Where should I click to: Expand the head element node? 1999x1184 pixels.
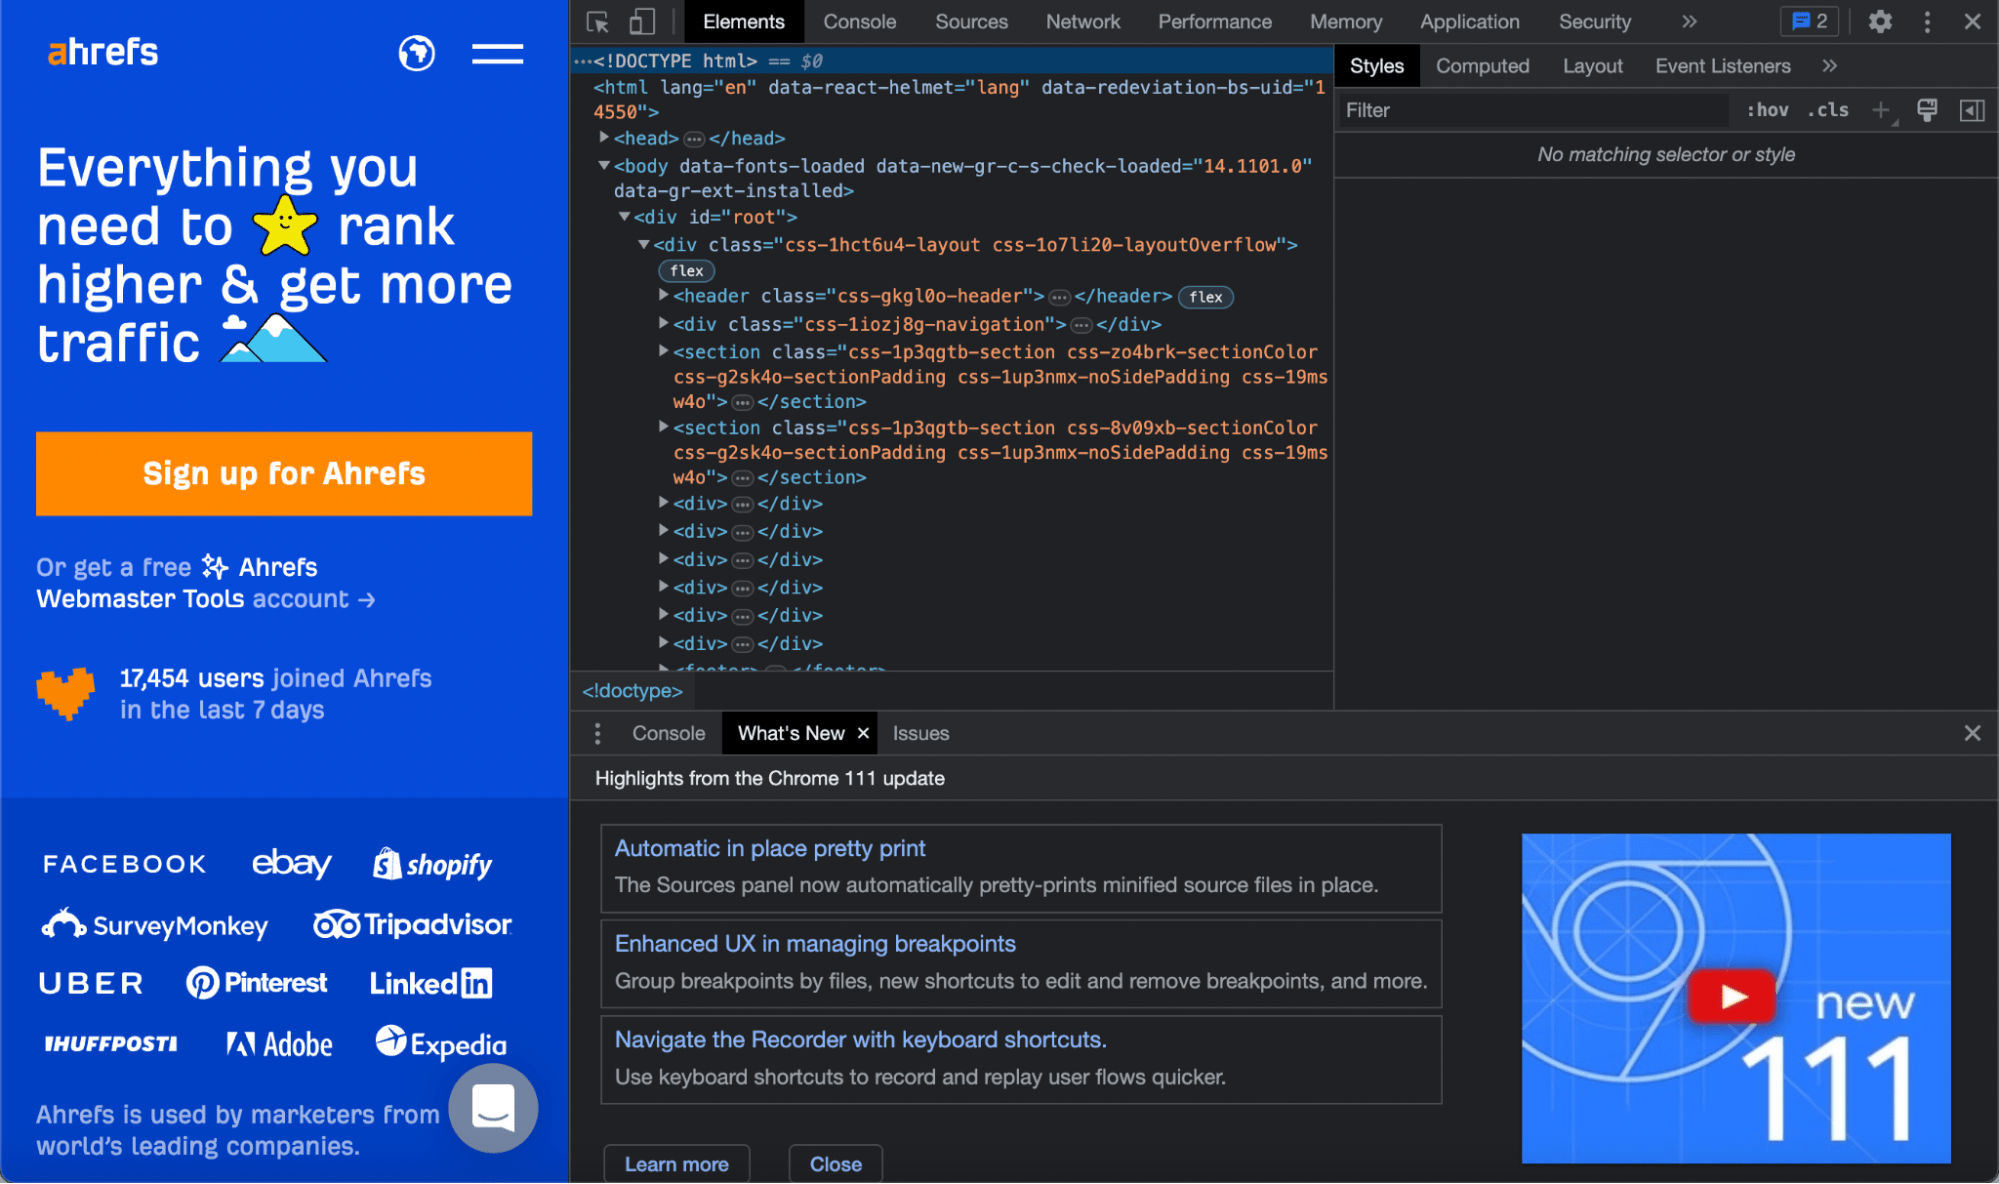[604, 138]
